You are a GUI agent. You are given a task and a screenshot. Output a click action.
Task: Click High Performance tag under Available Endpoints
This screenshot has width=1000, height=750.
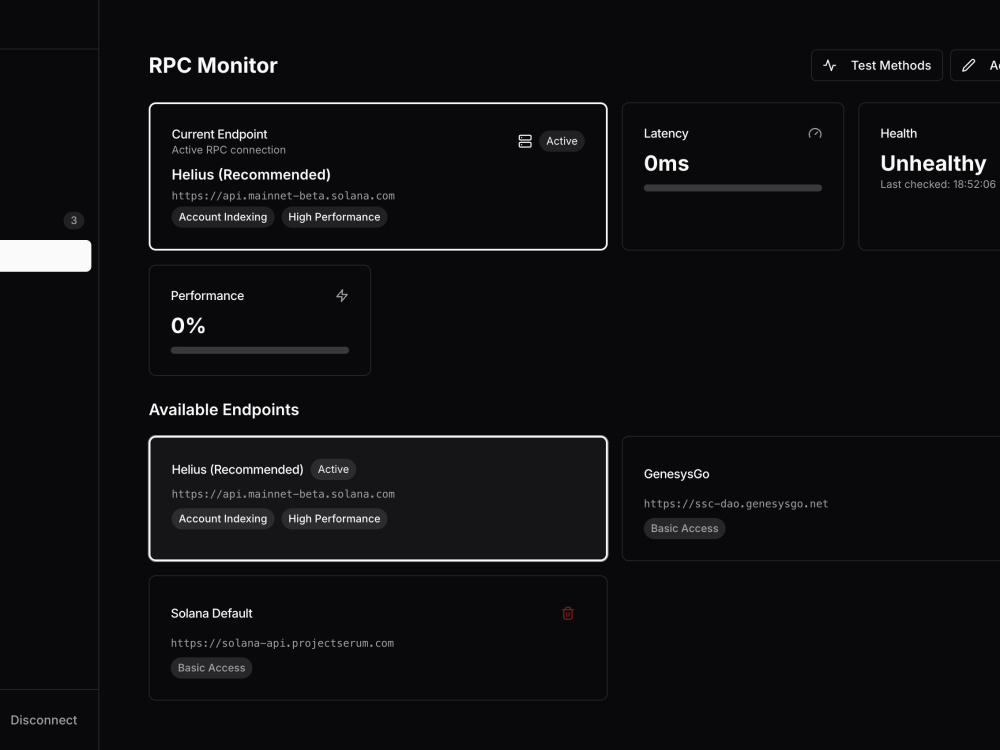[334, 518]
